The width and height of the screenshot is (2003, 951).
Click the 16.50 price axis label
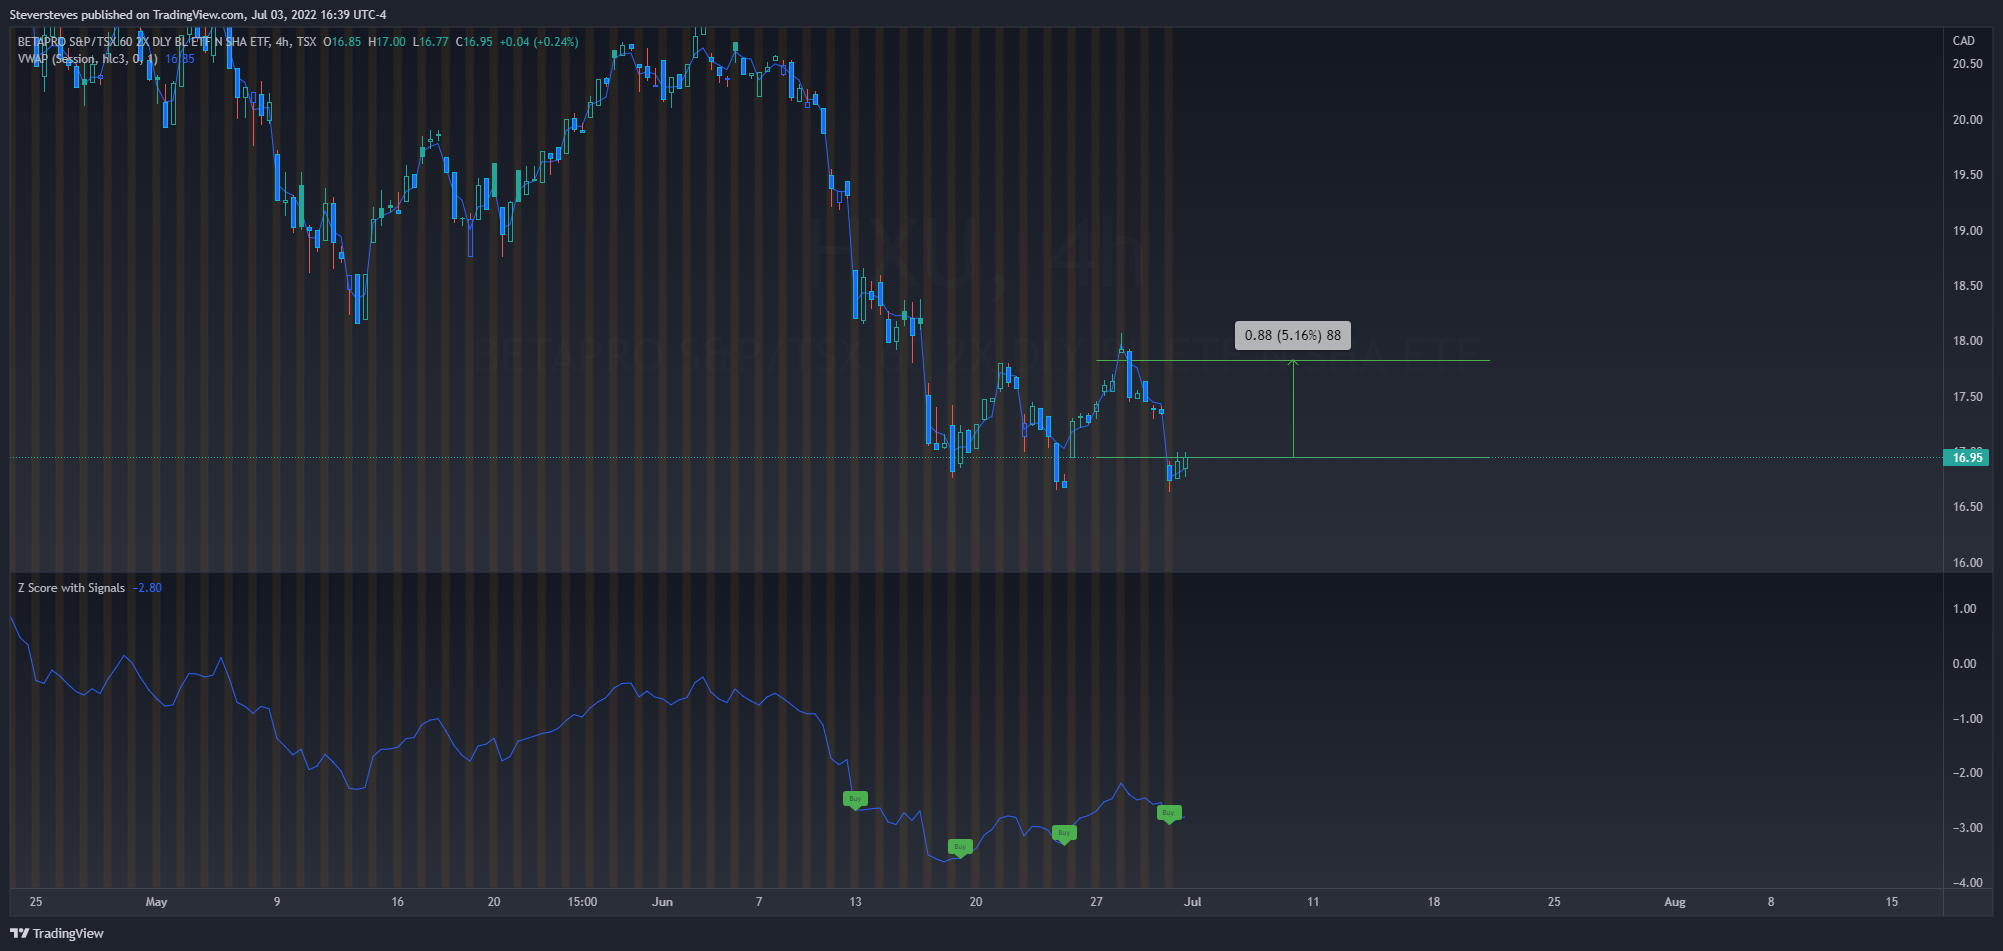[x=1967, y=507]
